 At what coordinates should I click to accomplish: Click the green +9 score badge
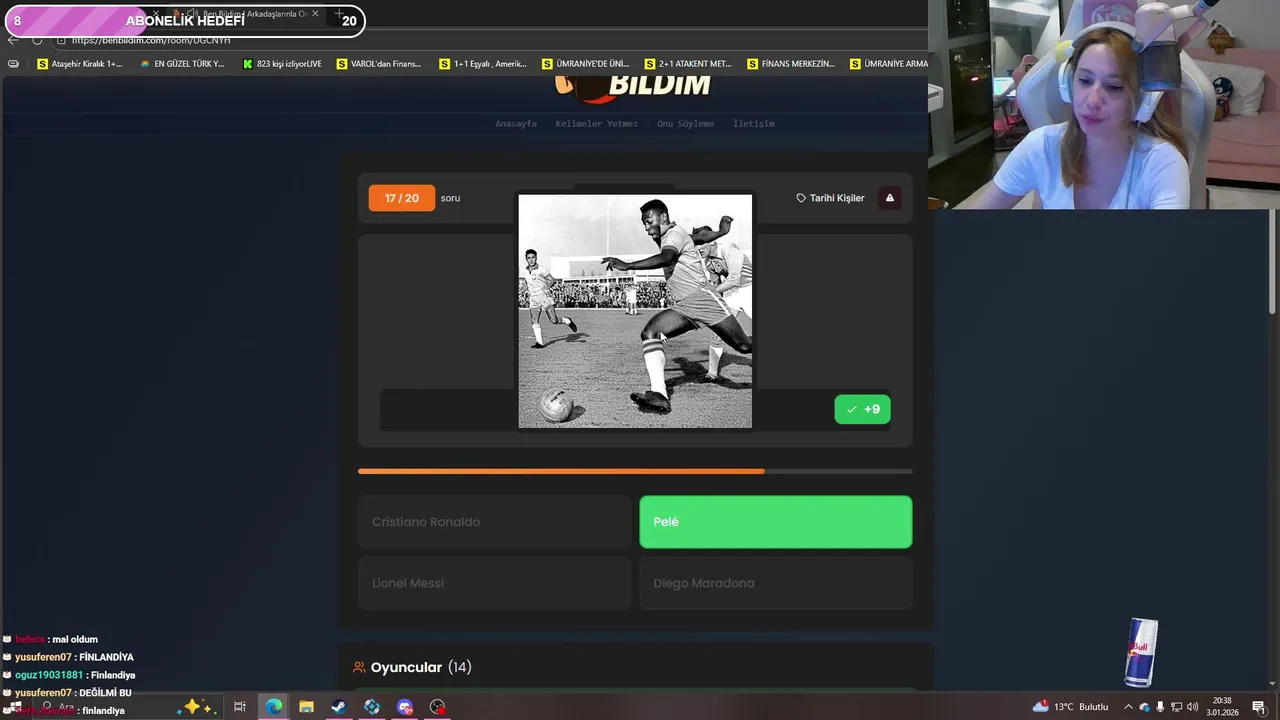862,409
